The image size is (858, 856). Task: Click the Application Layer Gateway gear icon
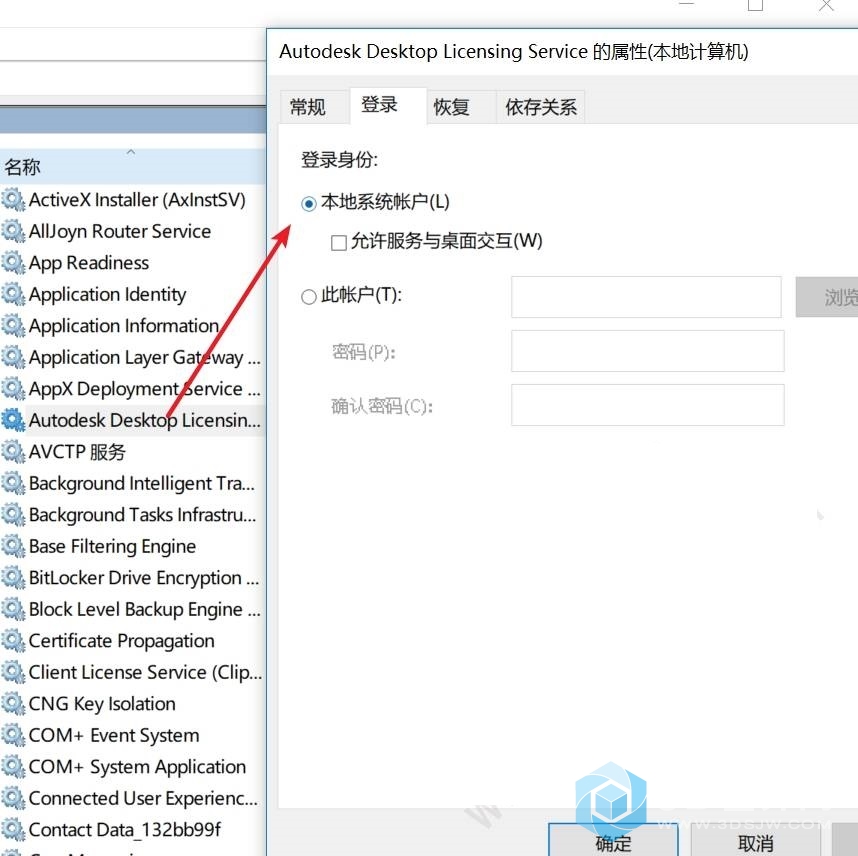click(13, 357)
